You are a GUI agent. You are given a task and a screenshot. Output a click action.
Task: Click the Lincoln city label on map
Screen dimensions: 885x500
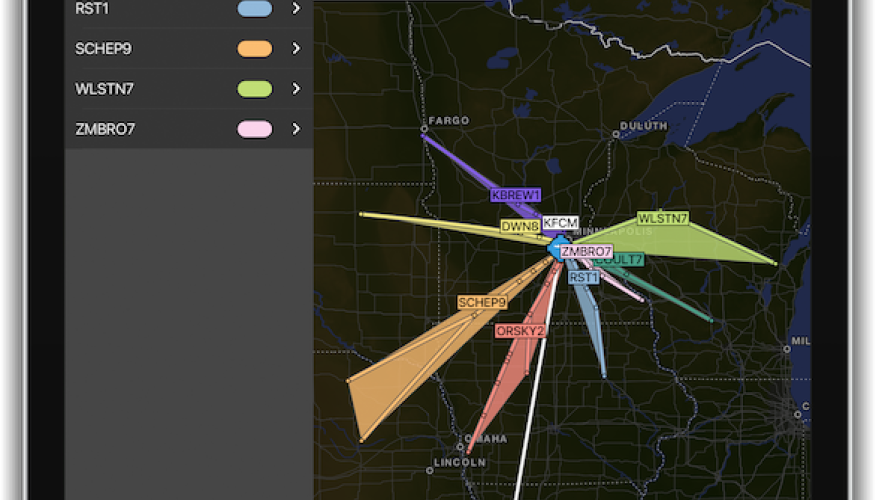[459, 463]
